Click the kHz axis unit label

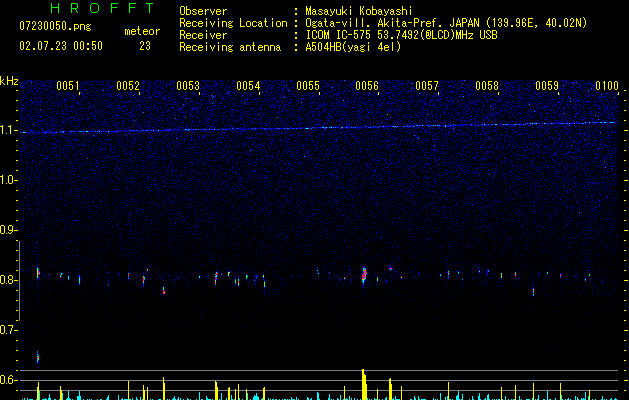[x=9, y=81]
